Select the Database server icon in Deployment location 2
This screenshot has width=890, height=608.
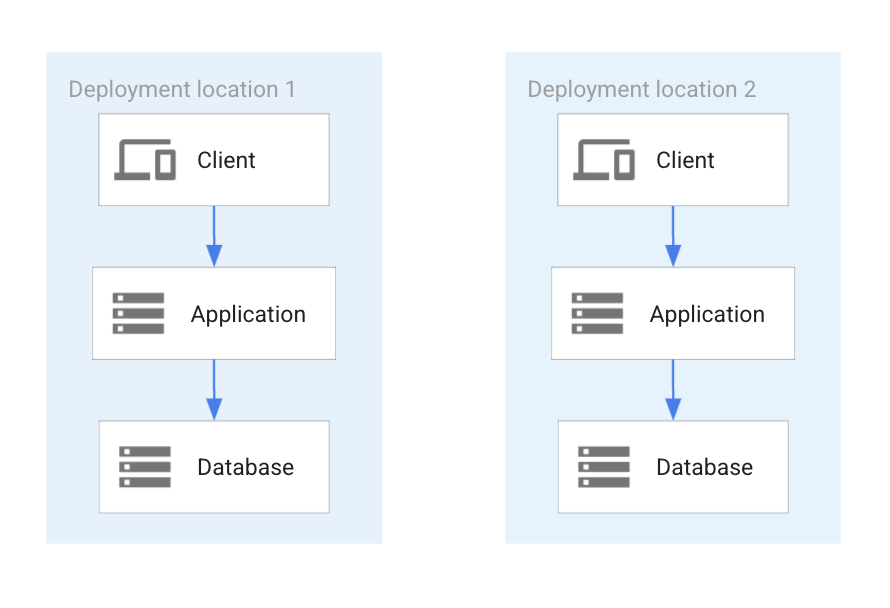point(601,466)
